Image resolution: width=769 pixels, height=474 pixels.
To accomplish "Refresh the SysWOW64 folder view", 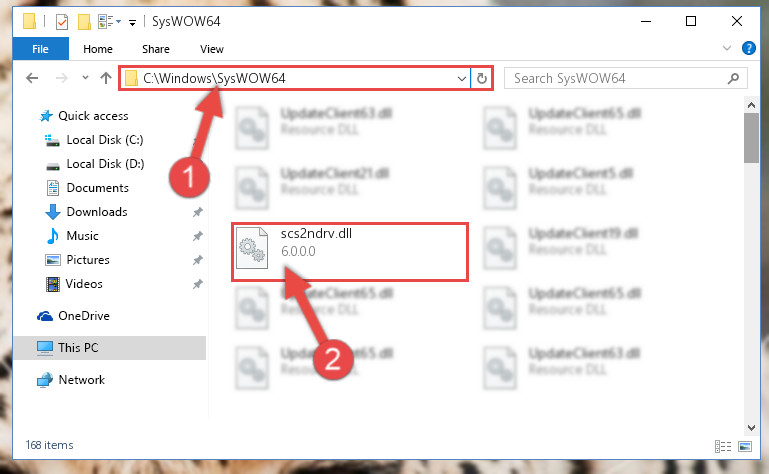I will pyautogui.click(x=482, y=79).
